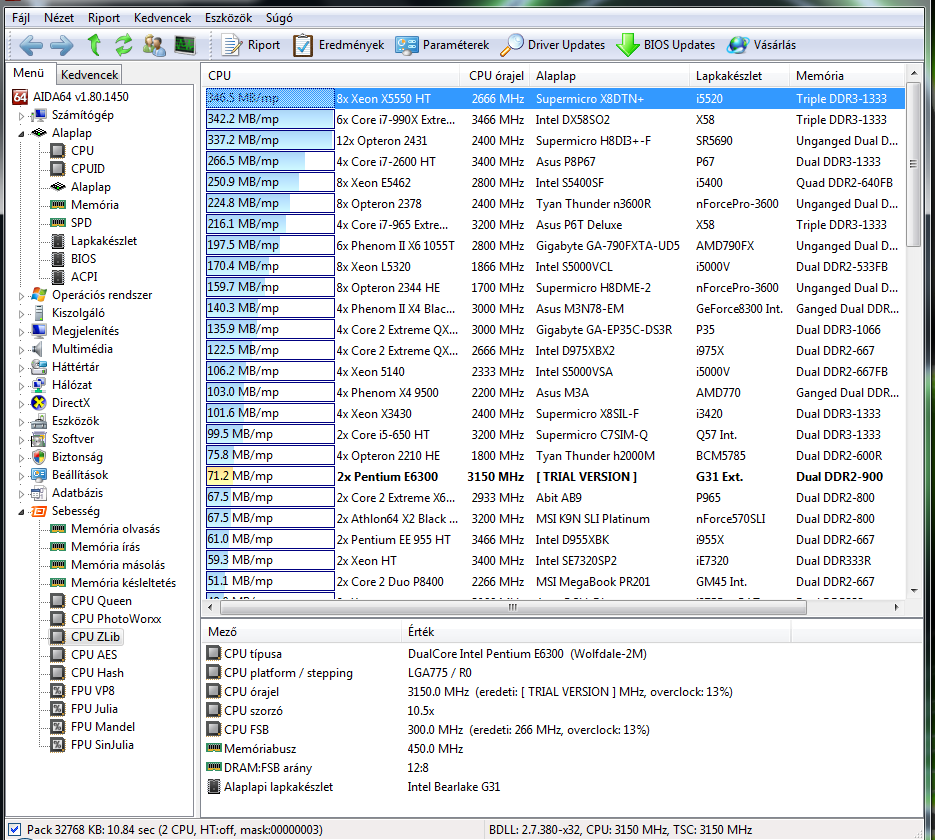This screenshot has width=935, height=840.
Task: Open the green graph monitor icon in toolbar
Action: [x=185, y=45]
